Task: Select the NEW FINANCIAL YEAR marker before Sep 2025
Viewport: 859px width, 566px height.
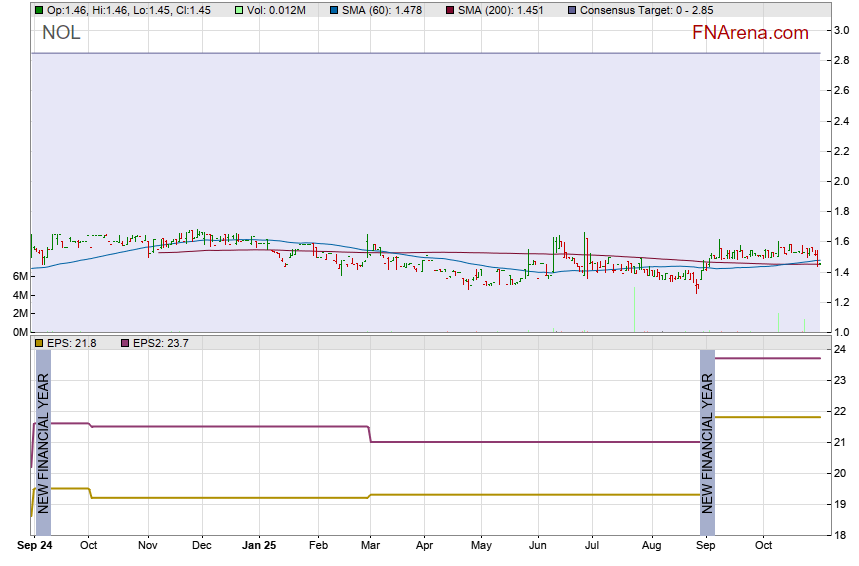Action: coord(707,442)
